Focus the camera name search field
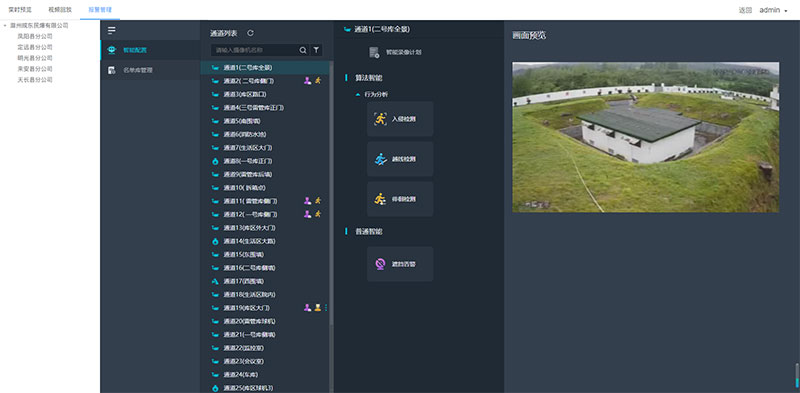800x393 pixels. (254, 50)
